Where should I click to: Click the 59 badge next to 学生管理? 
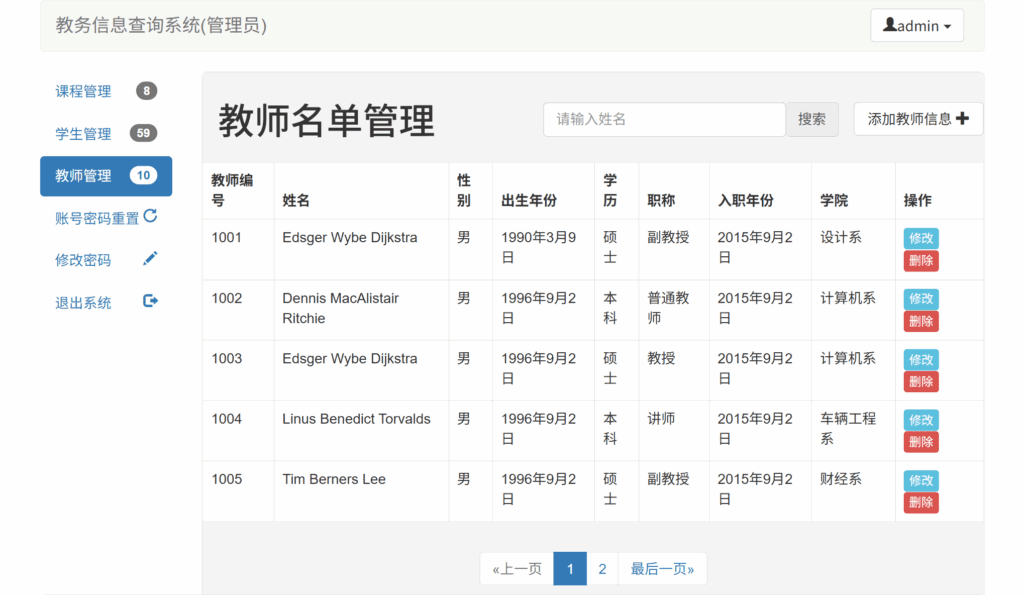click(x=143, y=134)
